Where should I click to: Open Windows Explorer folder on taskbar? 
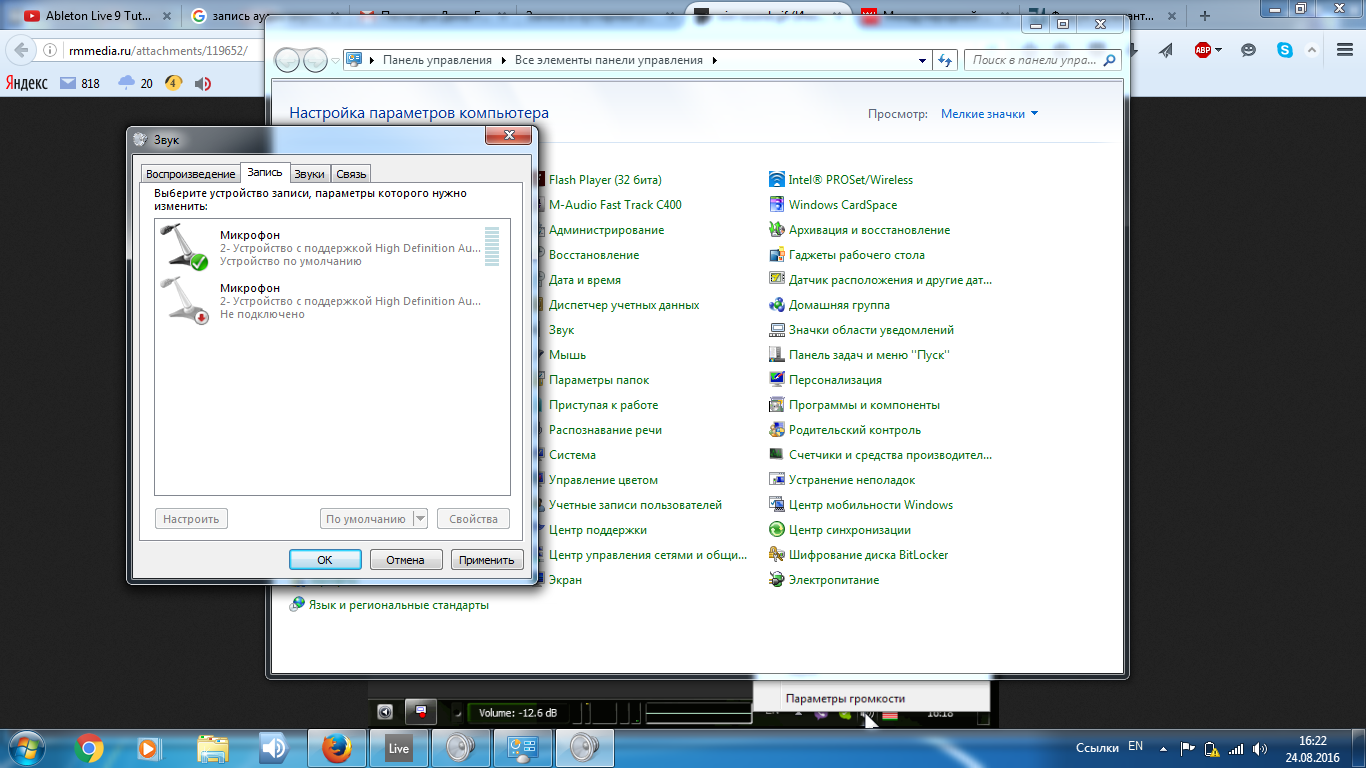tap(213, 747)
